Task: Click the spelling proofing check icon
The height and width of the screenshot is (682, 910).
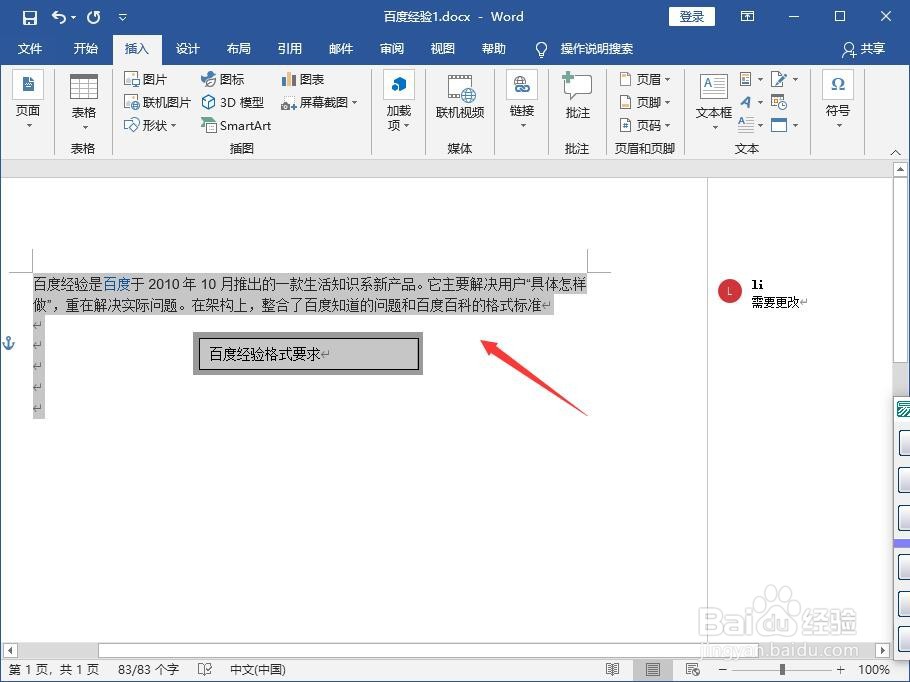Action: 205,670
